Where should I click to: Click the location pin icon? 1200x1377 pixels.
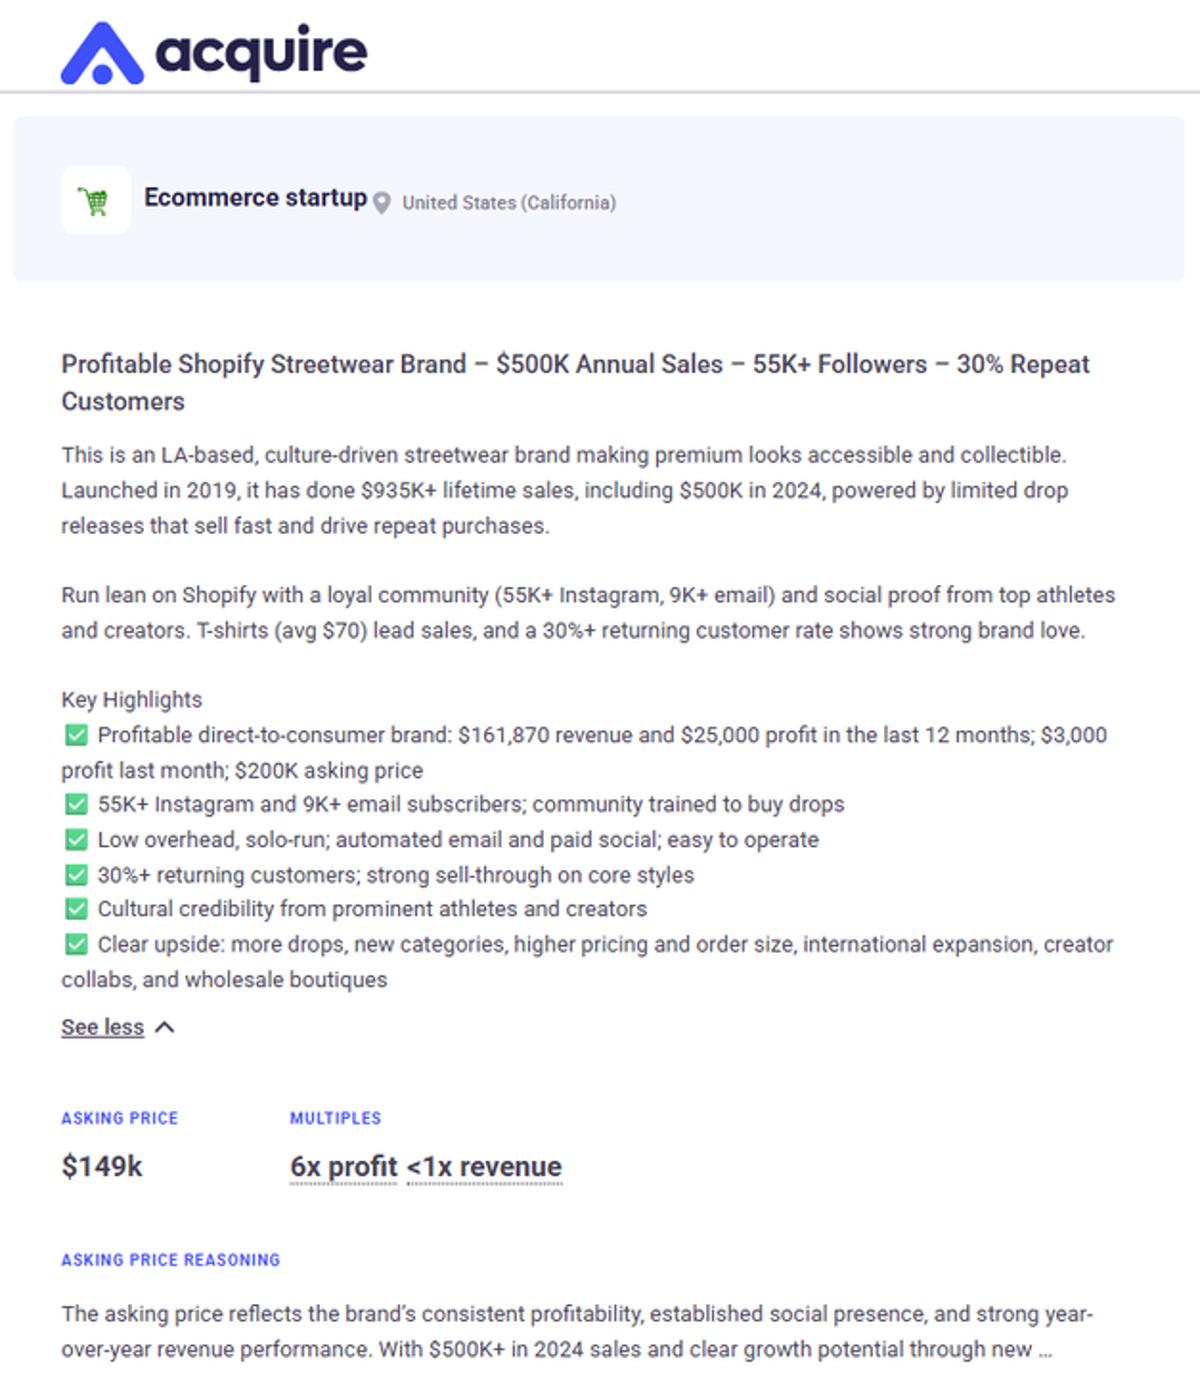pos(381,203)
